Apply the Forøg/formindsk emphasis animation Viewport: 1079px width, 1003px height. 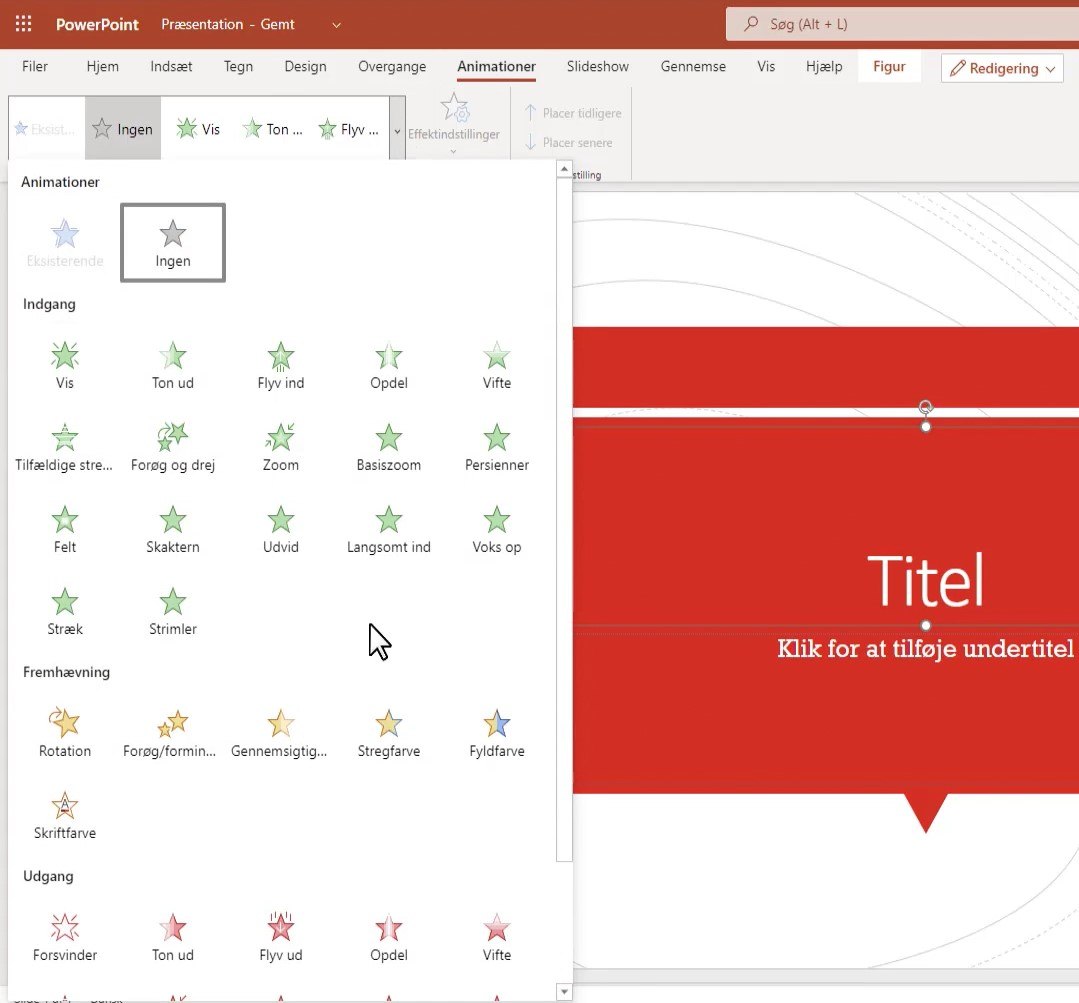tap(169, 733)
